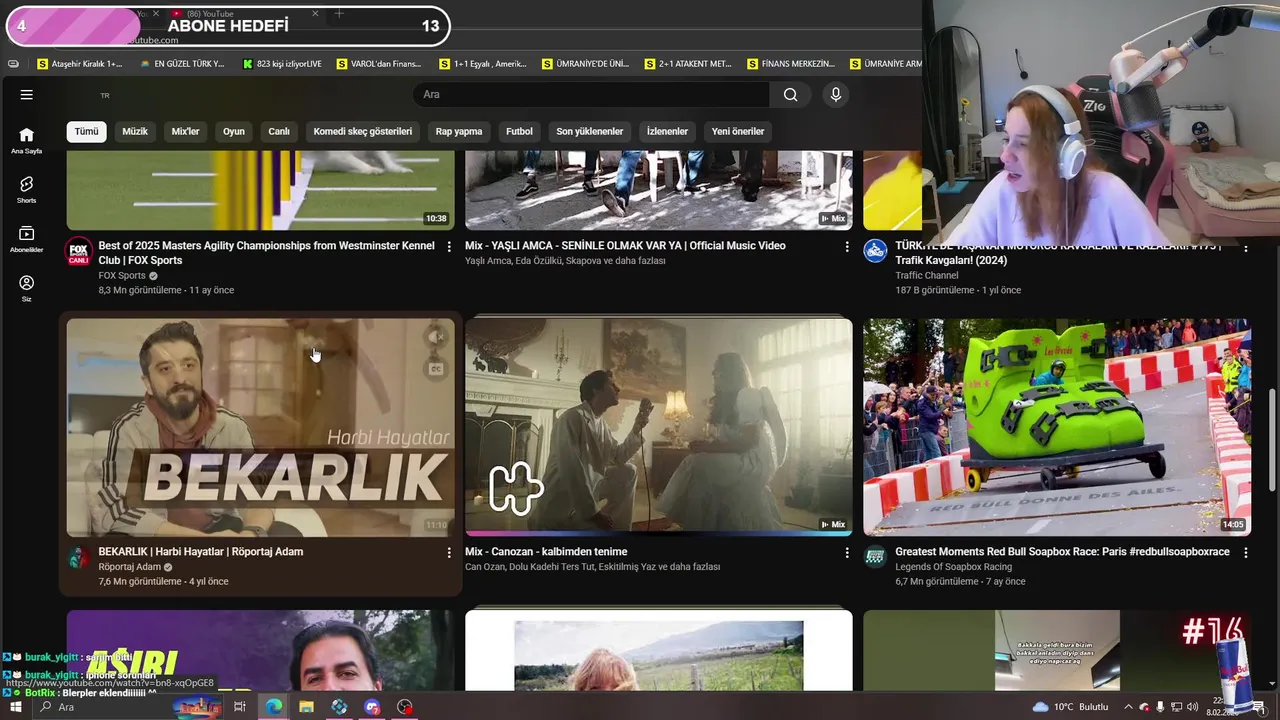Open more options for BEKARLIK video
This screenshot has height=720, width=1280.
(448, 552)
